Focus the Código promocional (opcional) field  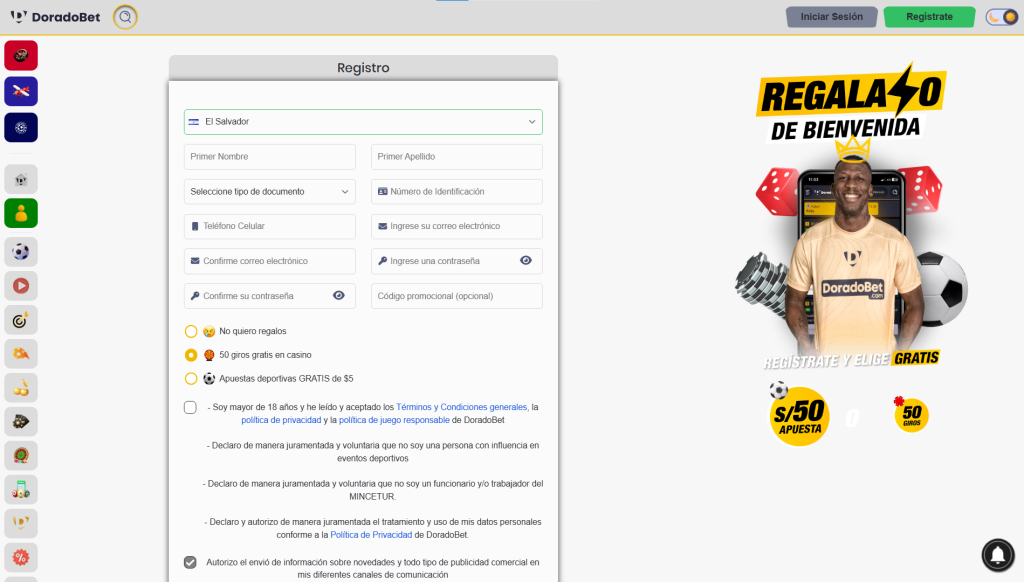coord(456,295)
